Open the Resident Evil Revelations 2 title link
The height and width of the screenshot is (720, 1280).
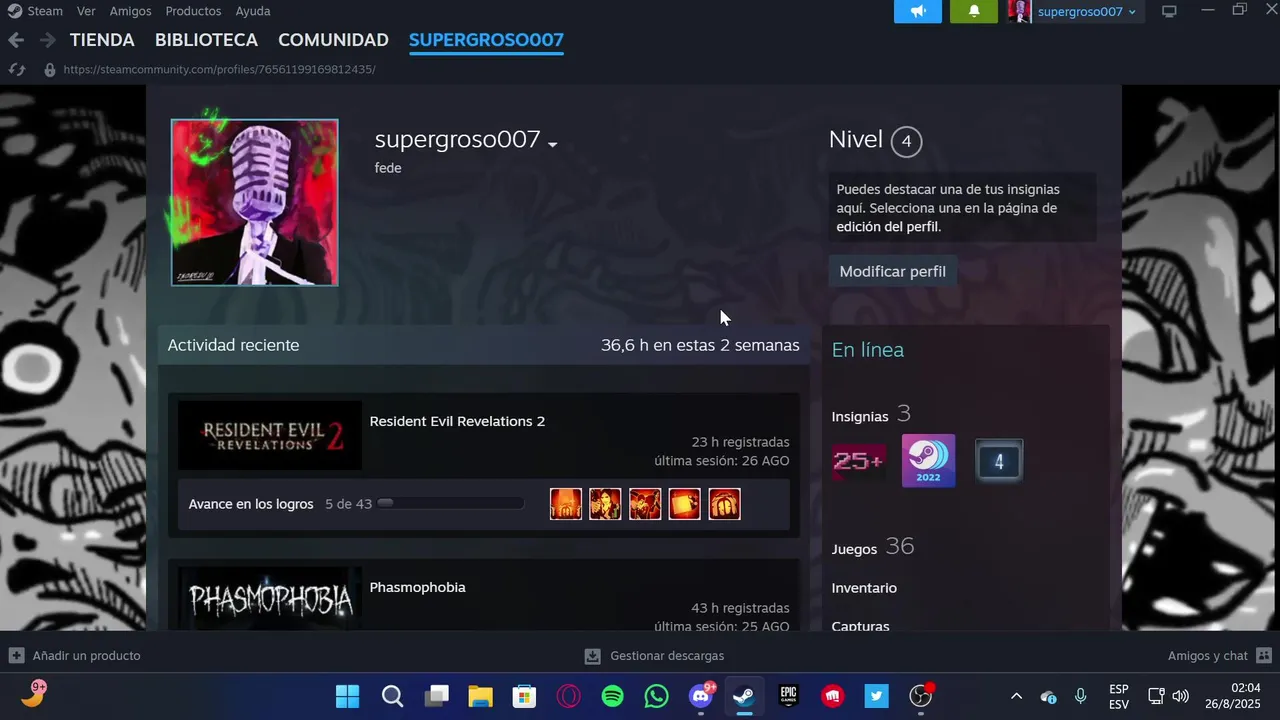(x=457, y=421)
